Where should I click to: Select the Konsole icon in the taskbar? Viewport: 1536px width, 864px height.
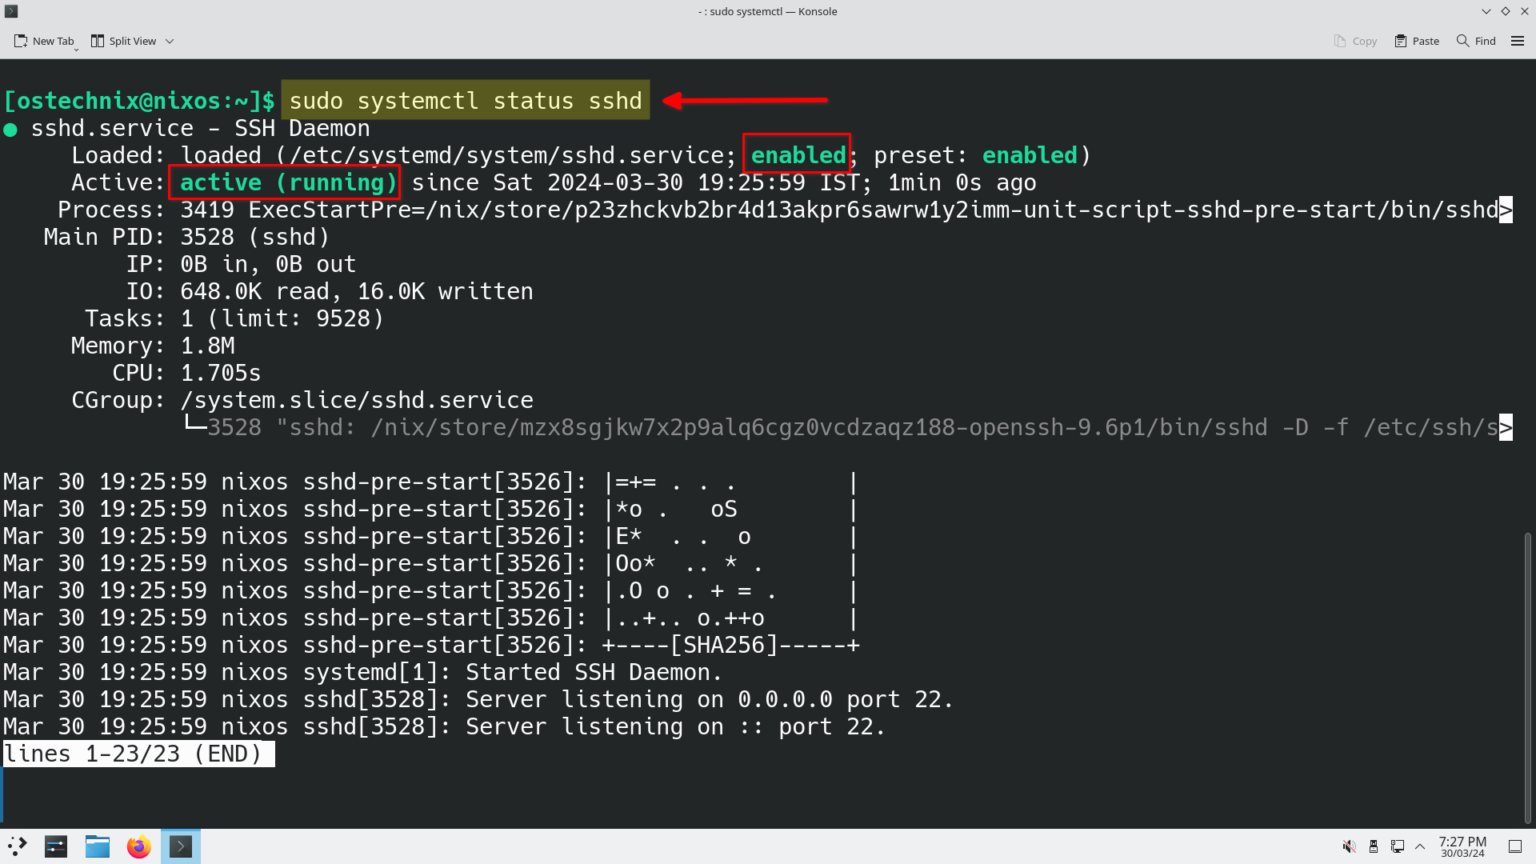[x=180, y=846]
